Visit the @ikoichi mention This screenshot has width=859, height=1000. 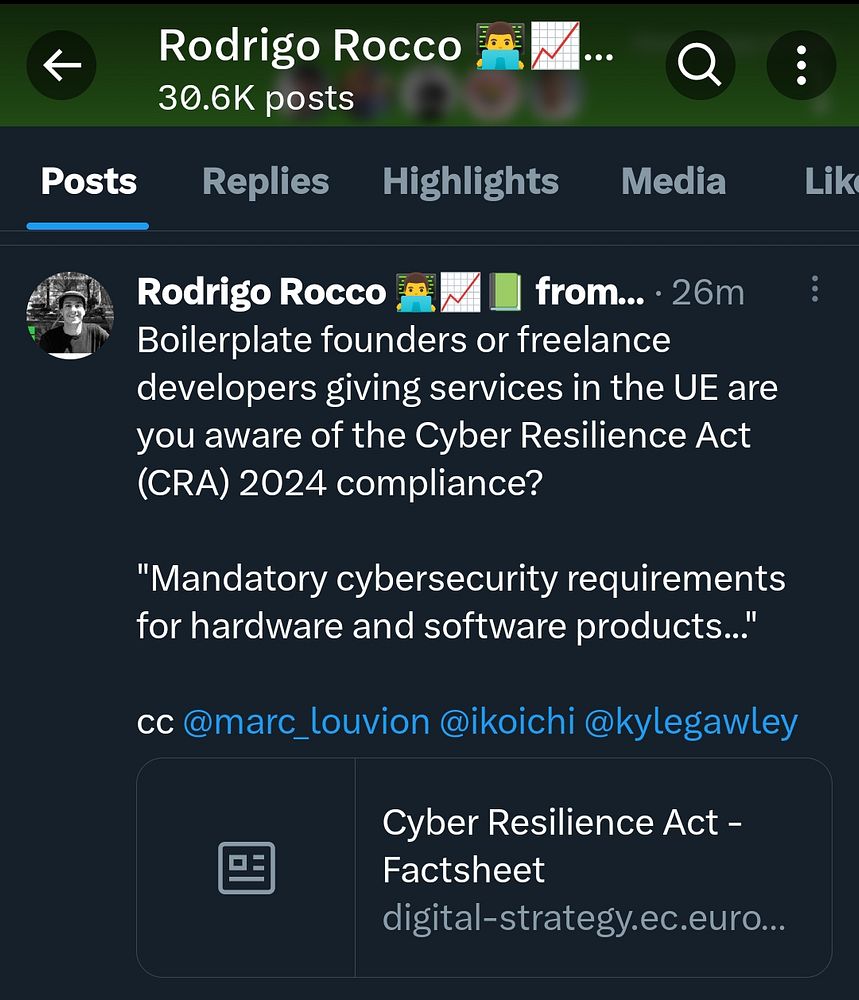[x=506, y=721]
